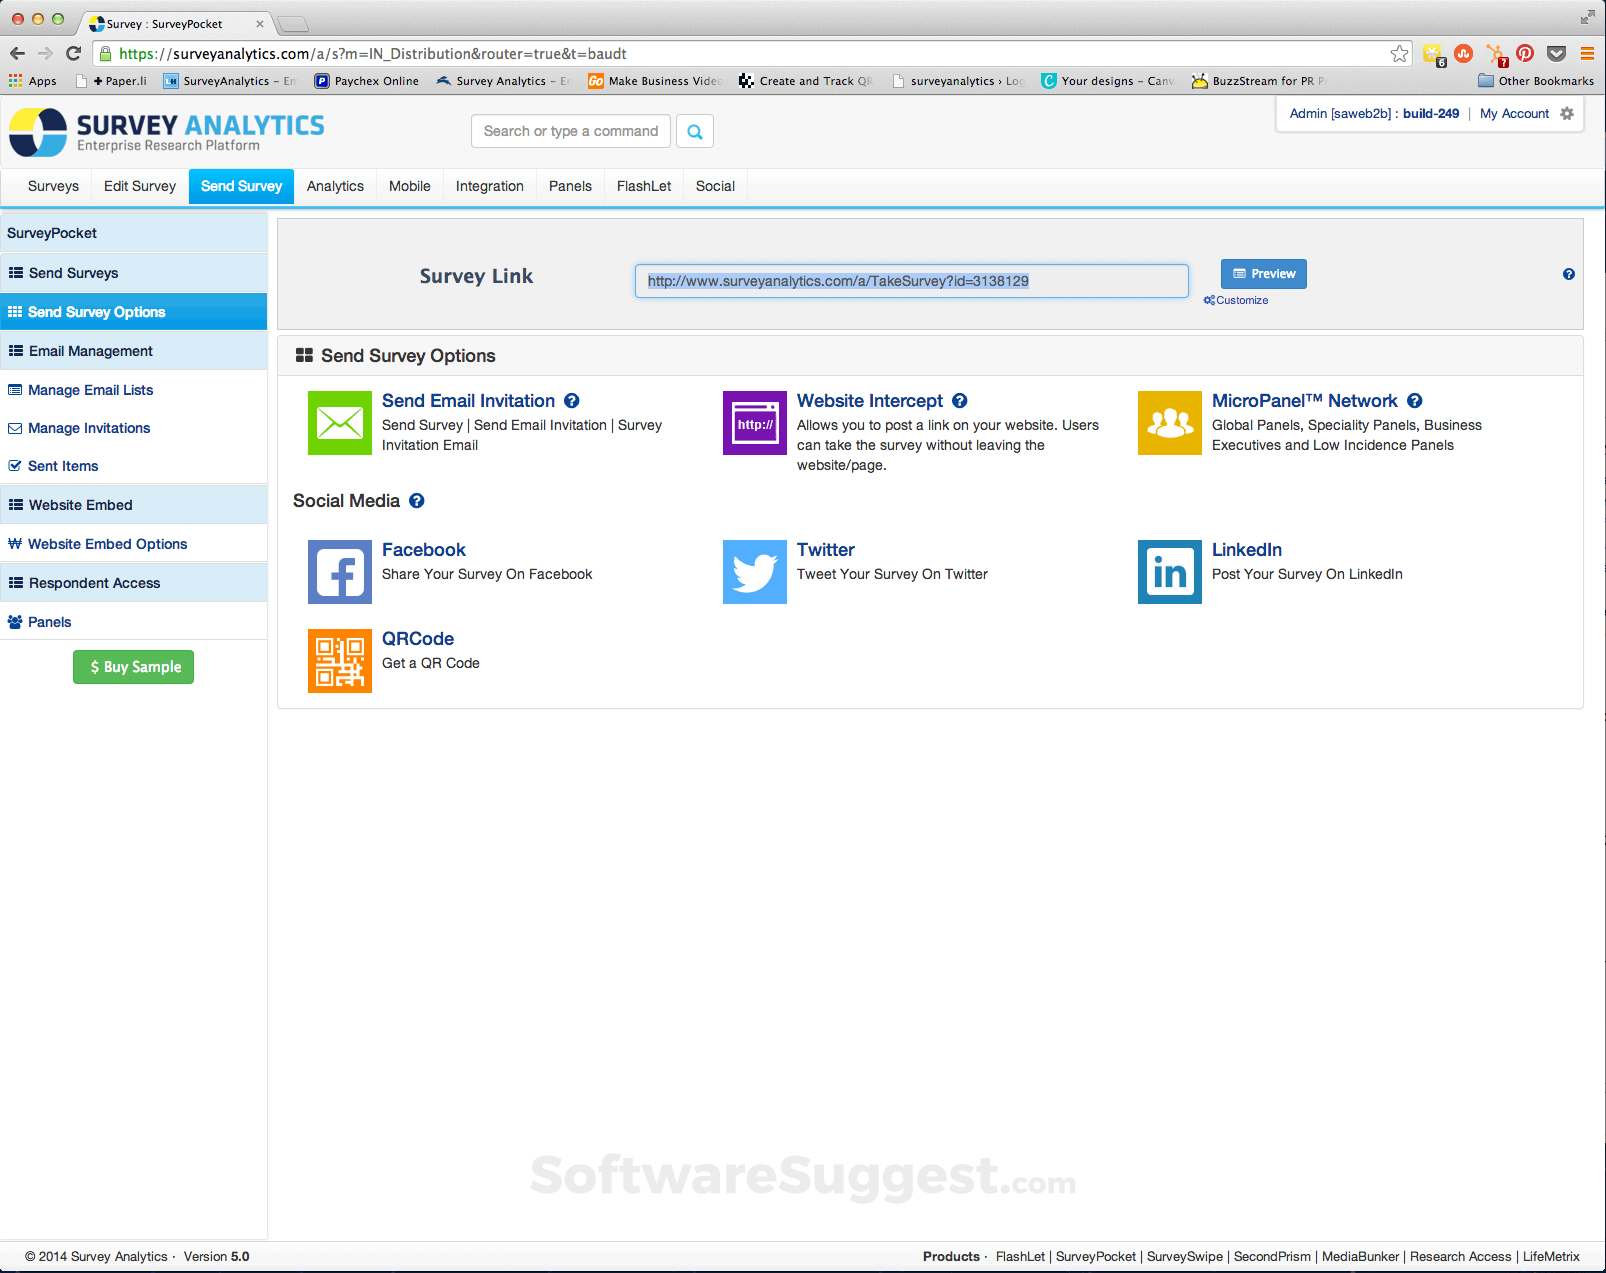1606x1273 pixels.
Task: Share survey using the Facebook icon
Action: coord(339,572)
